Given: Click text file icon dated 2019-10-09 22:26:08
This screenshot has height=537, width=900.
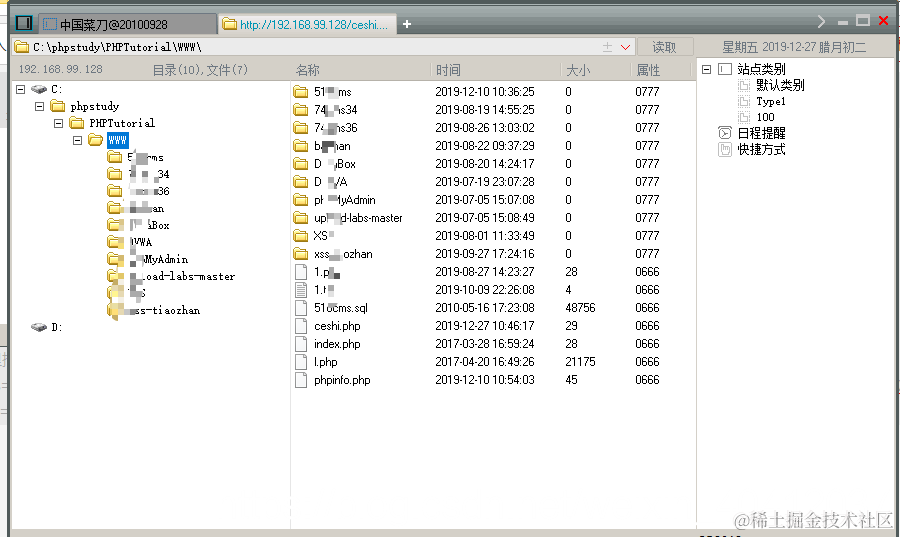Looking at the screenshot, I should tap(301, 290).
